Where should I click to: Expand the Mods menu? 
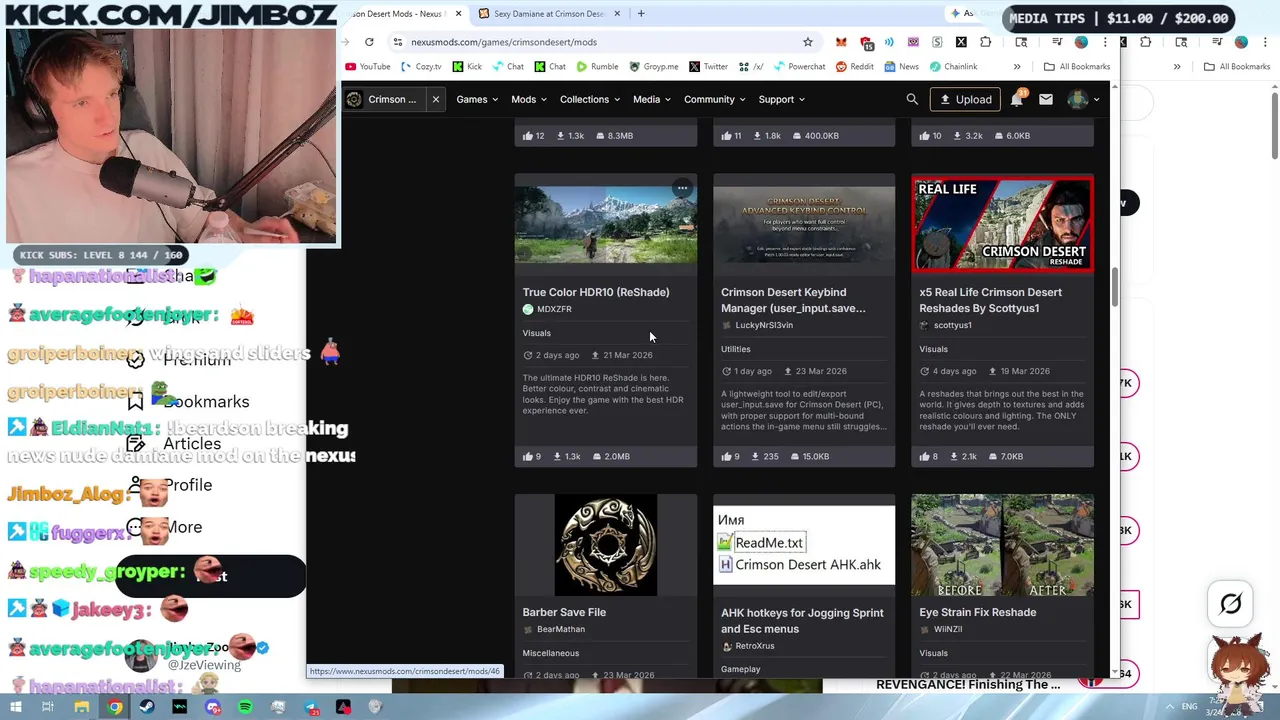pos(529,99)
